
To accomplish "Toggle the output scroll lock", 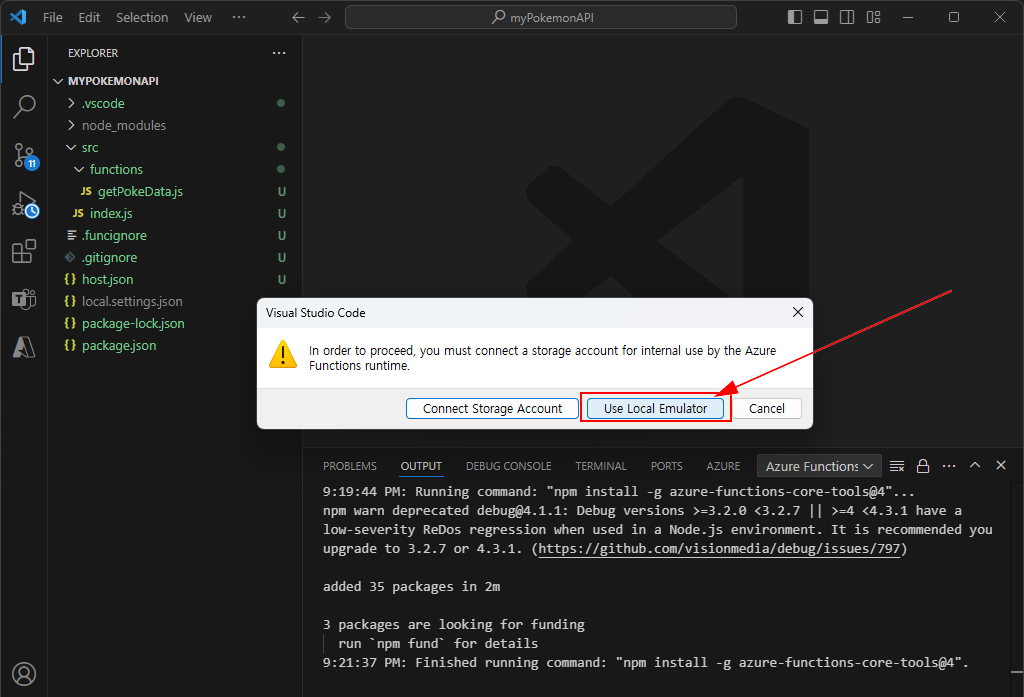I will [923, 466].
